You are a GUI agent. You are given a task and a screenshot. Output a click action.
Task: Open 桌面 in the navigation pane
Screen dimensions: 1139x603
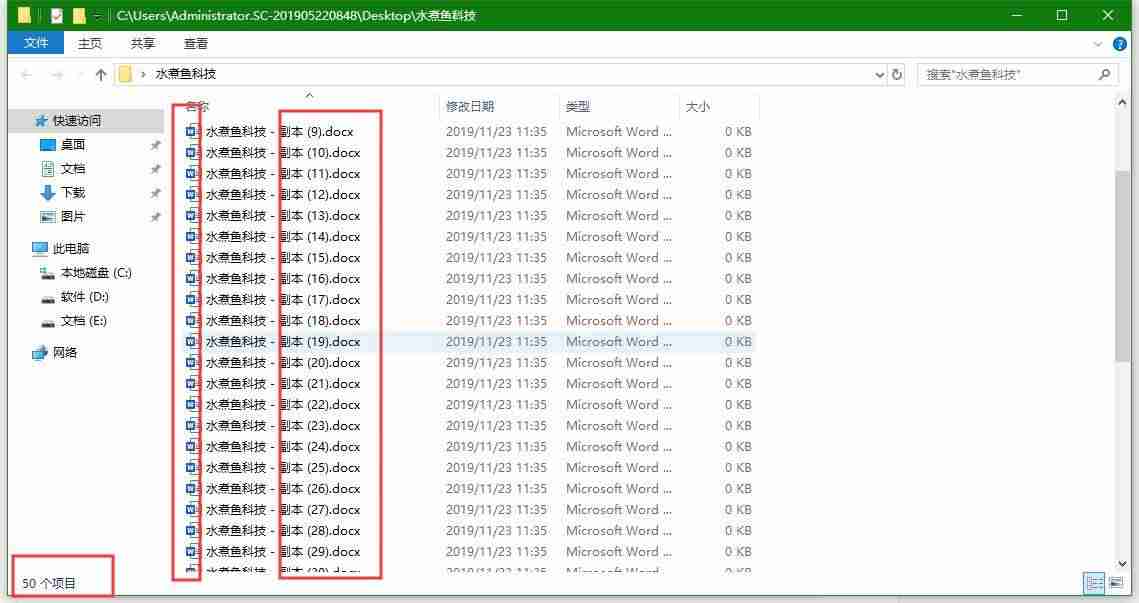click(73, 145)
